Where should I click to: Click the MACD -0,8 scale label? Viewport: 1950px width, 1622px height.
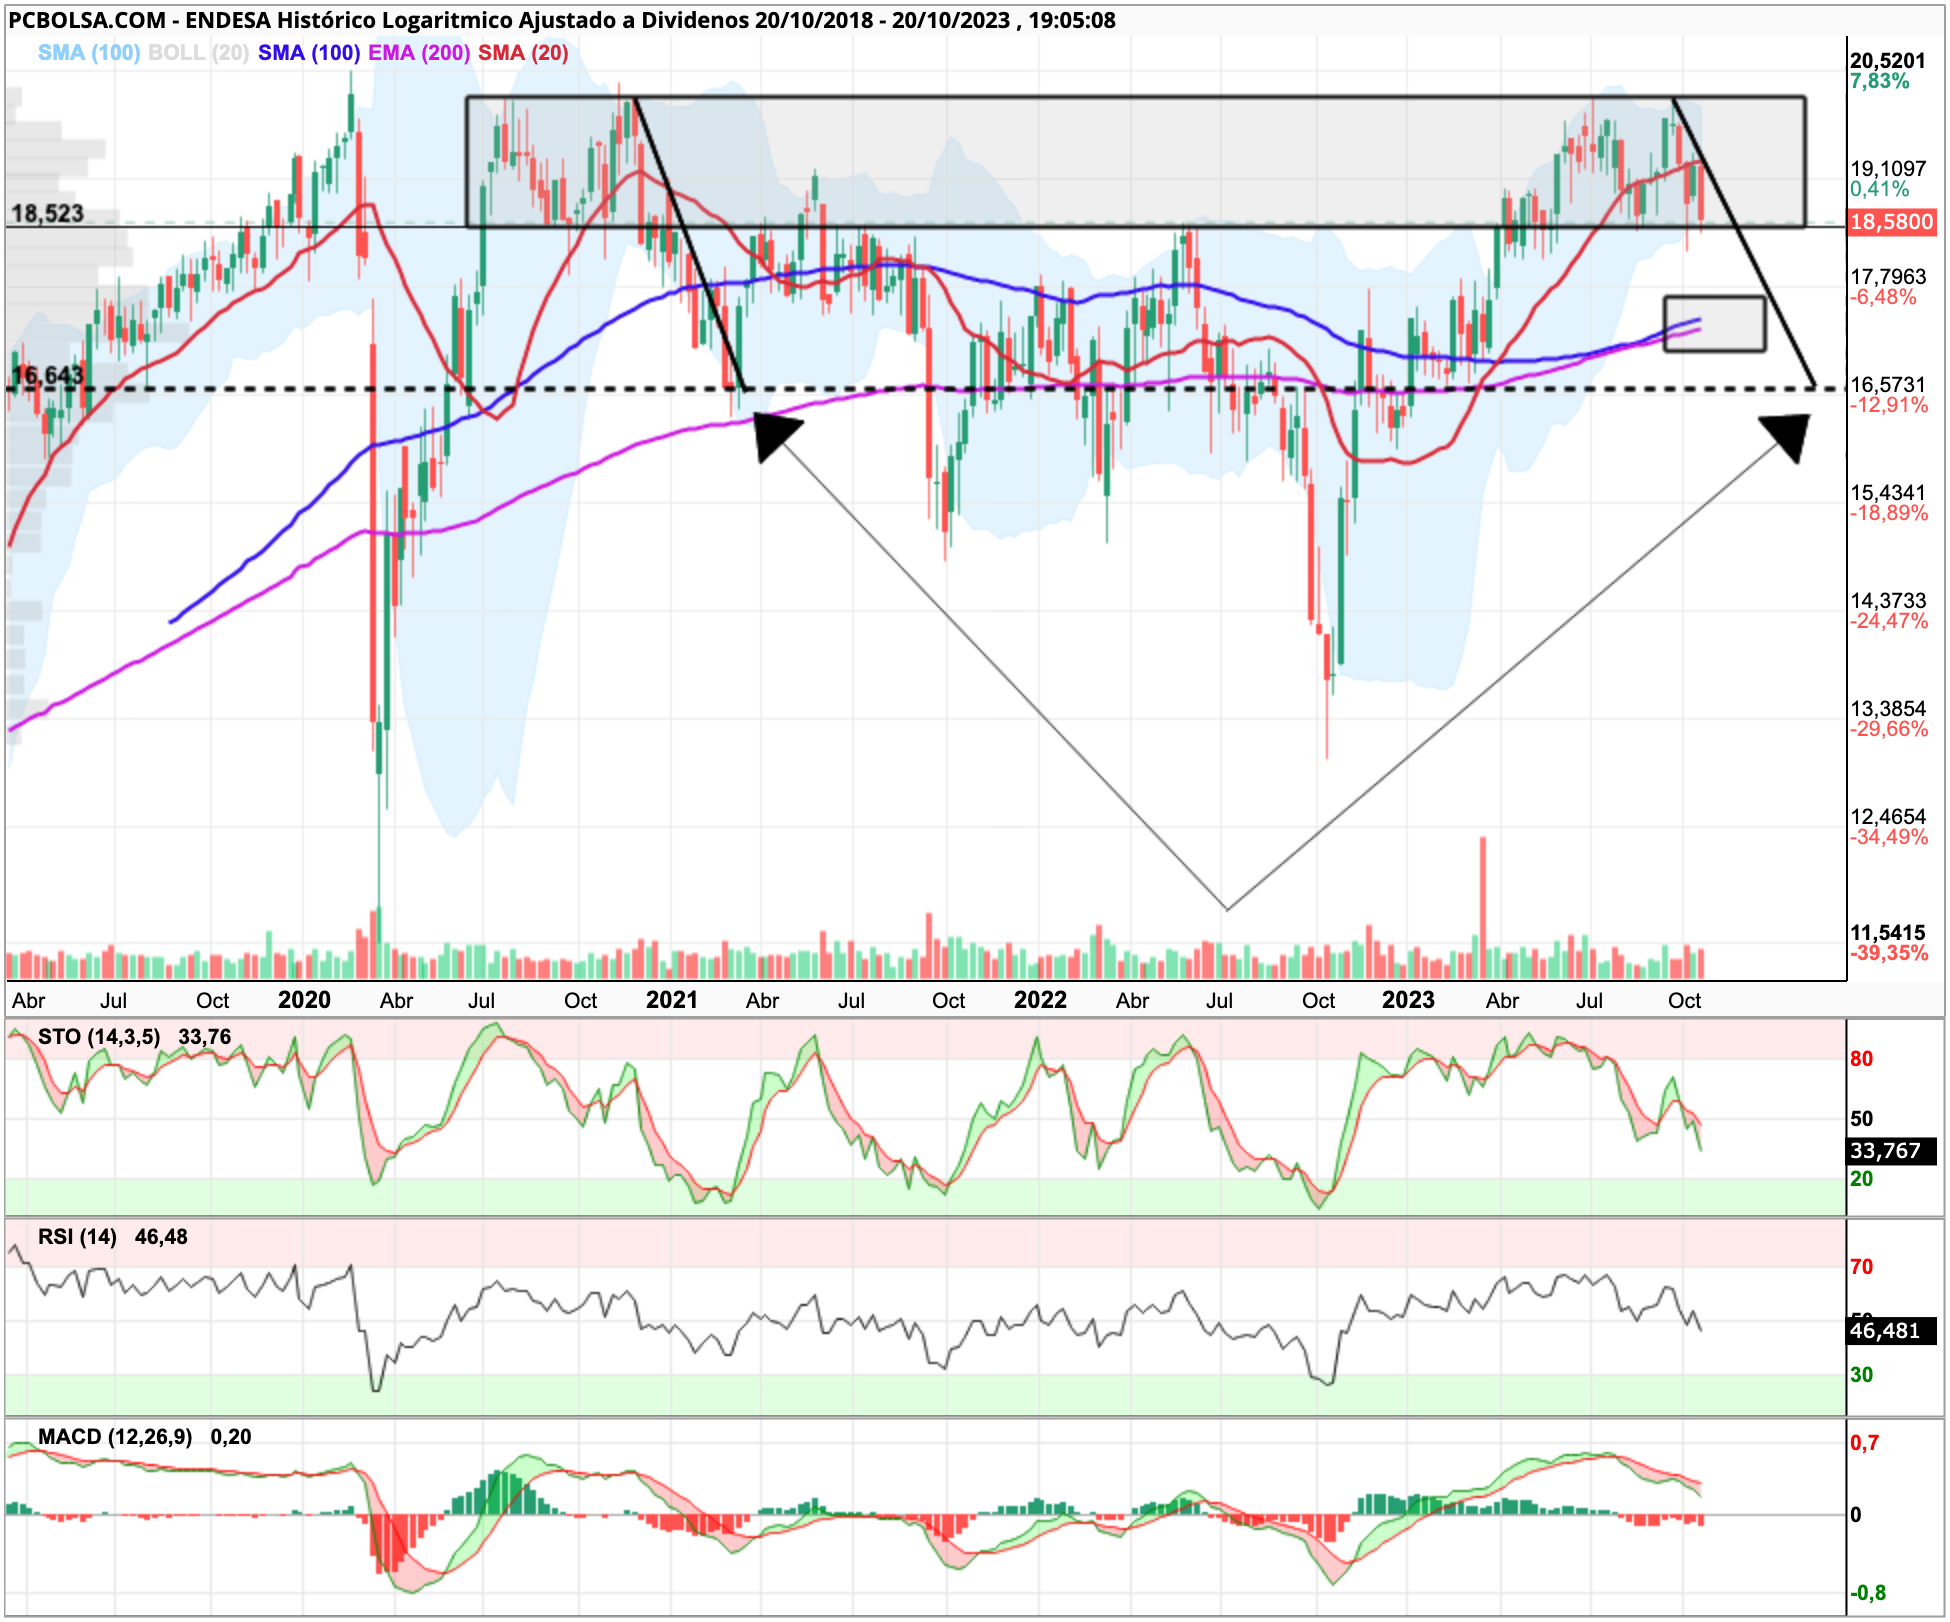(x=1868, y=1593)
